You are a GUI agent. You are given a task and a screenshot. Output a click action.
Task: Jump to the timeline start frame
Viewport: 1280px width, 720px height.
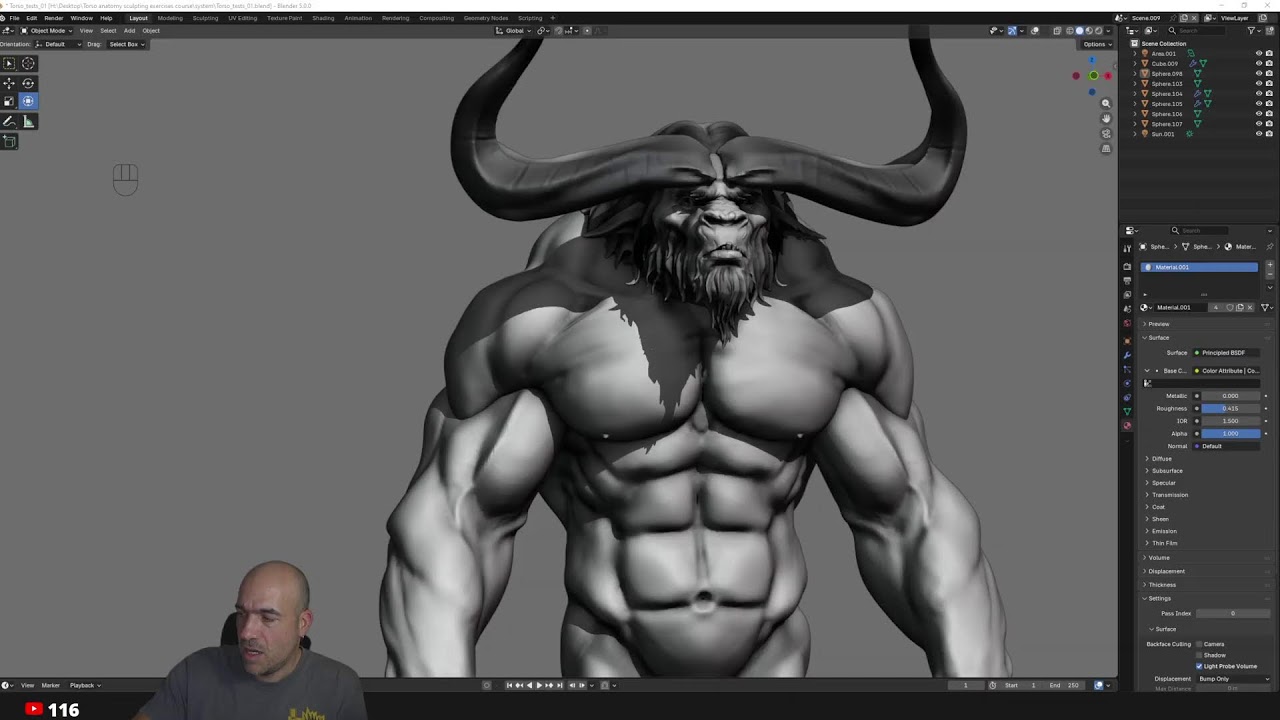coord(509,685)
